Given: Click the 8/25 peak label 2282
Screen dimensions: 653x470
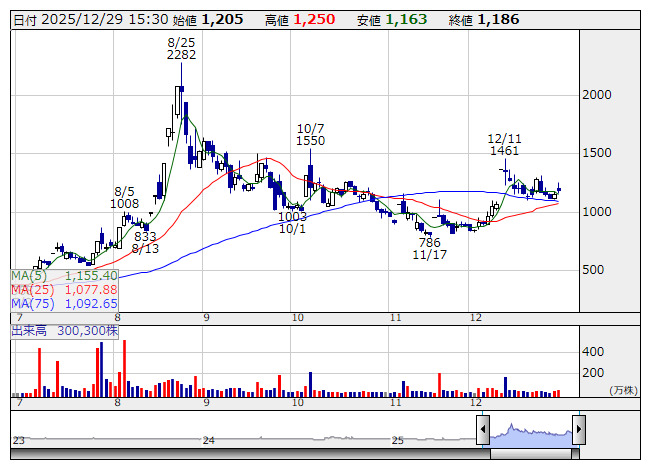Looking at the screenshot, I should pos(182,55).
